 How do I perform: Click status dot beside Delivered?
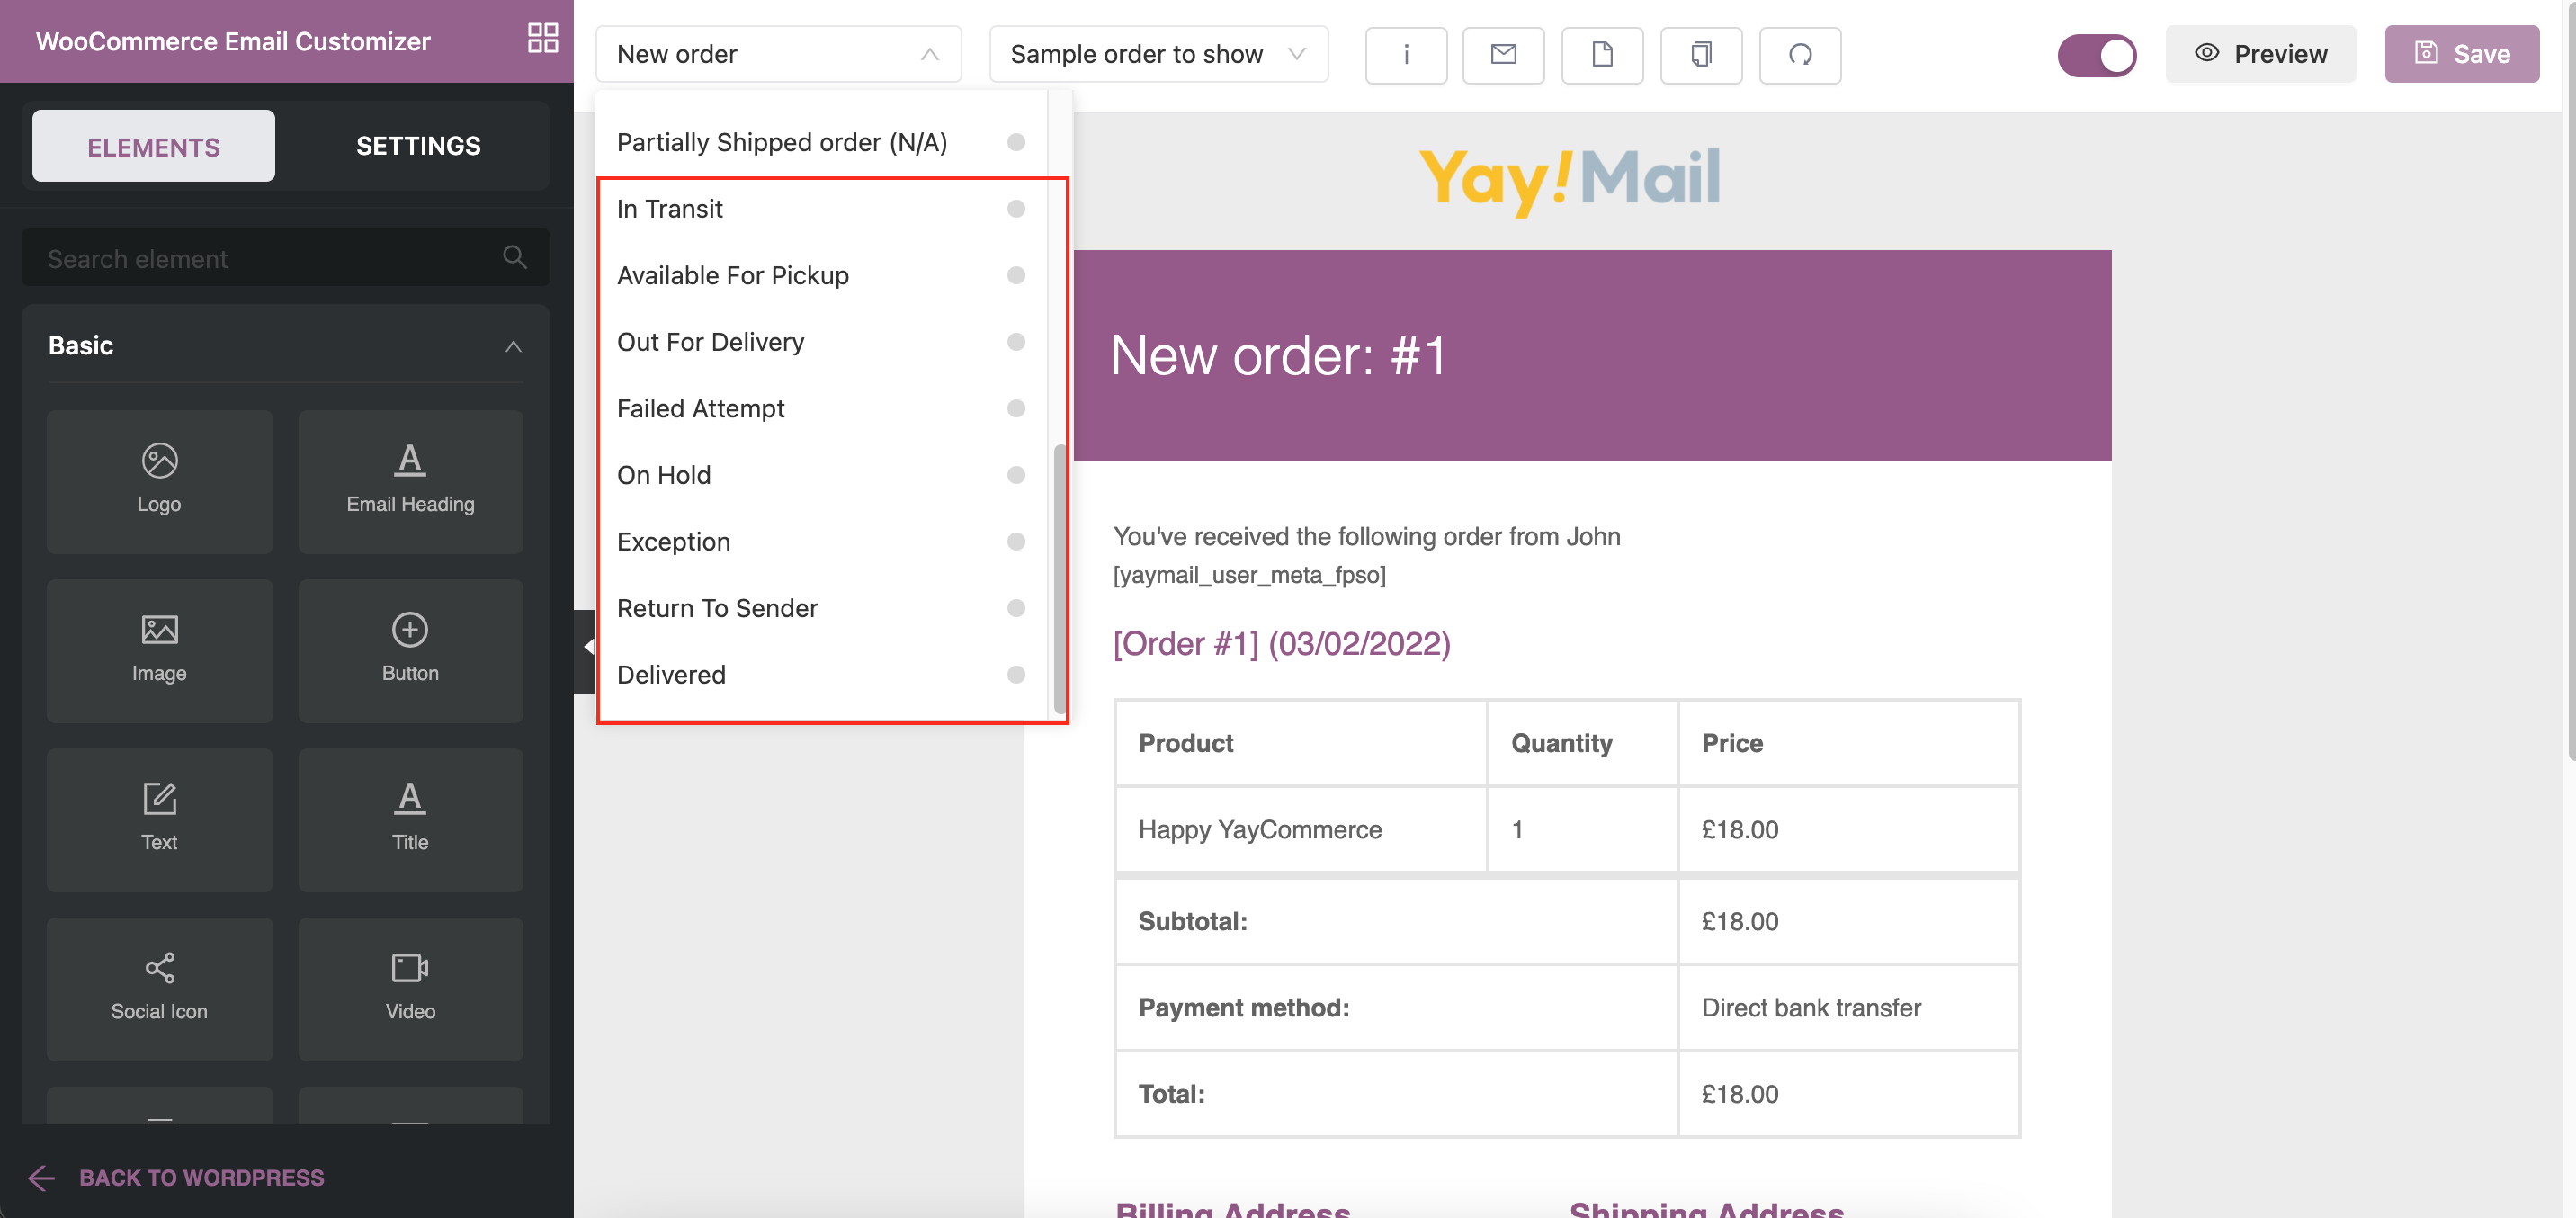tap(1015, 675)
